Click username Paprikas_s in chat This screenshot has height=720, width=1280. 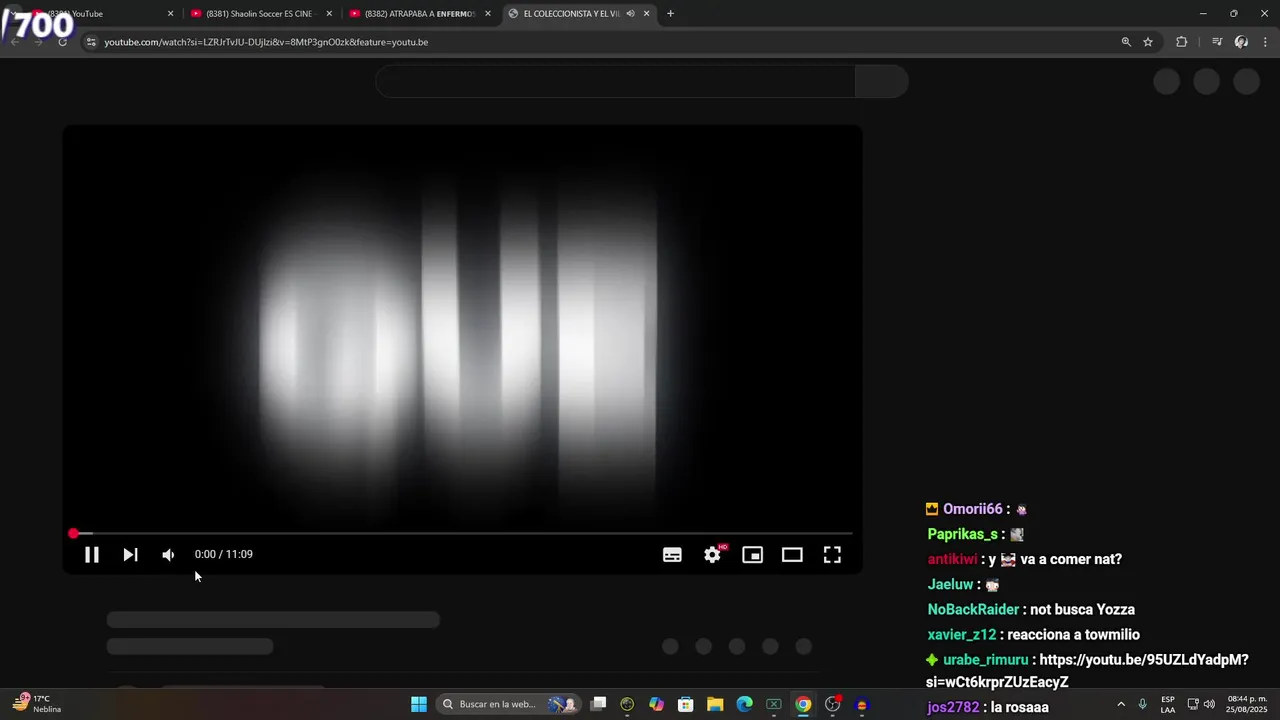[x=962, y=534]
